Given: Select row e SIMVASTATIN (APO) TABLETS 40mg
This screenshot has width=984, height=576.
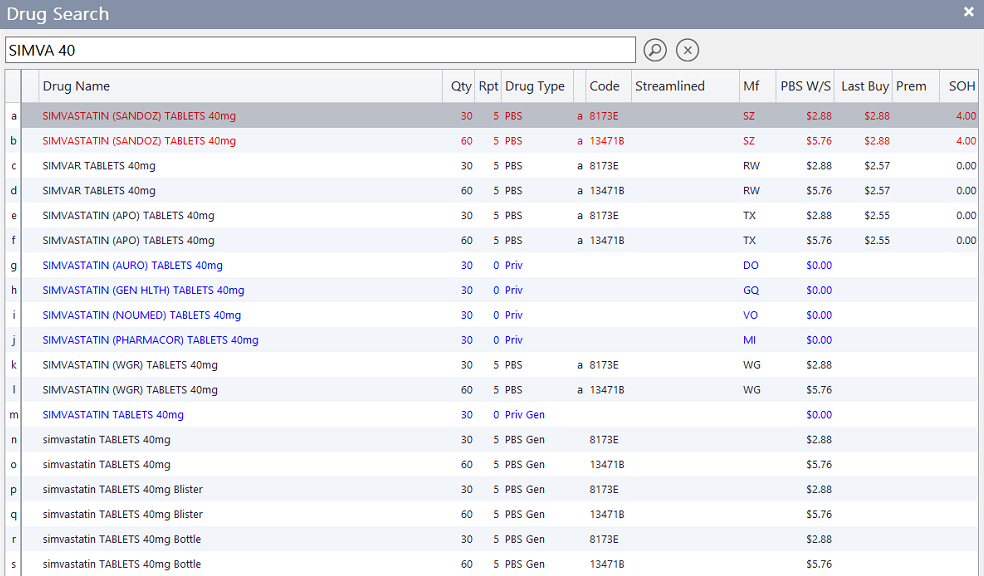Looking at the screenshot, I should pos(491,215).
